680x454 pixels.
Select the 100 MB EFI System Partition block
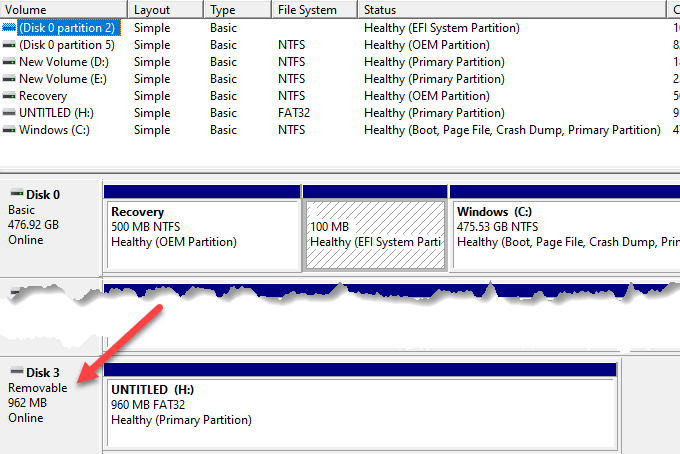375,235
